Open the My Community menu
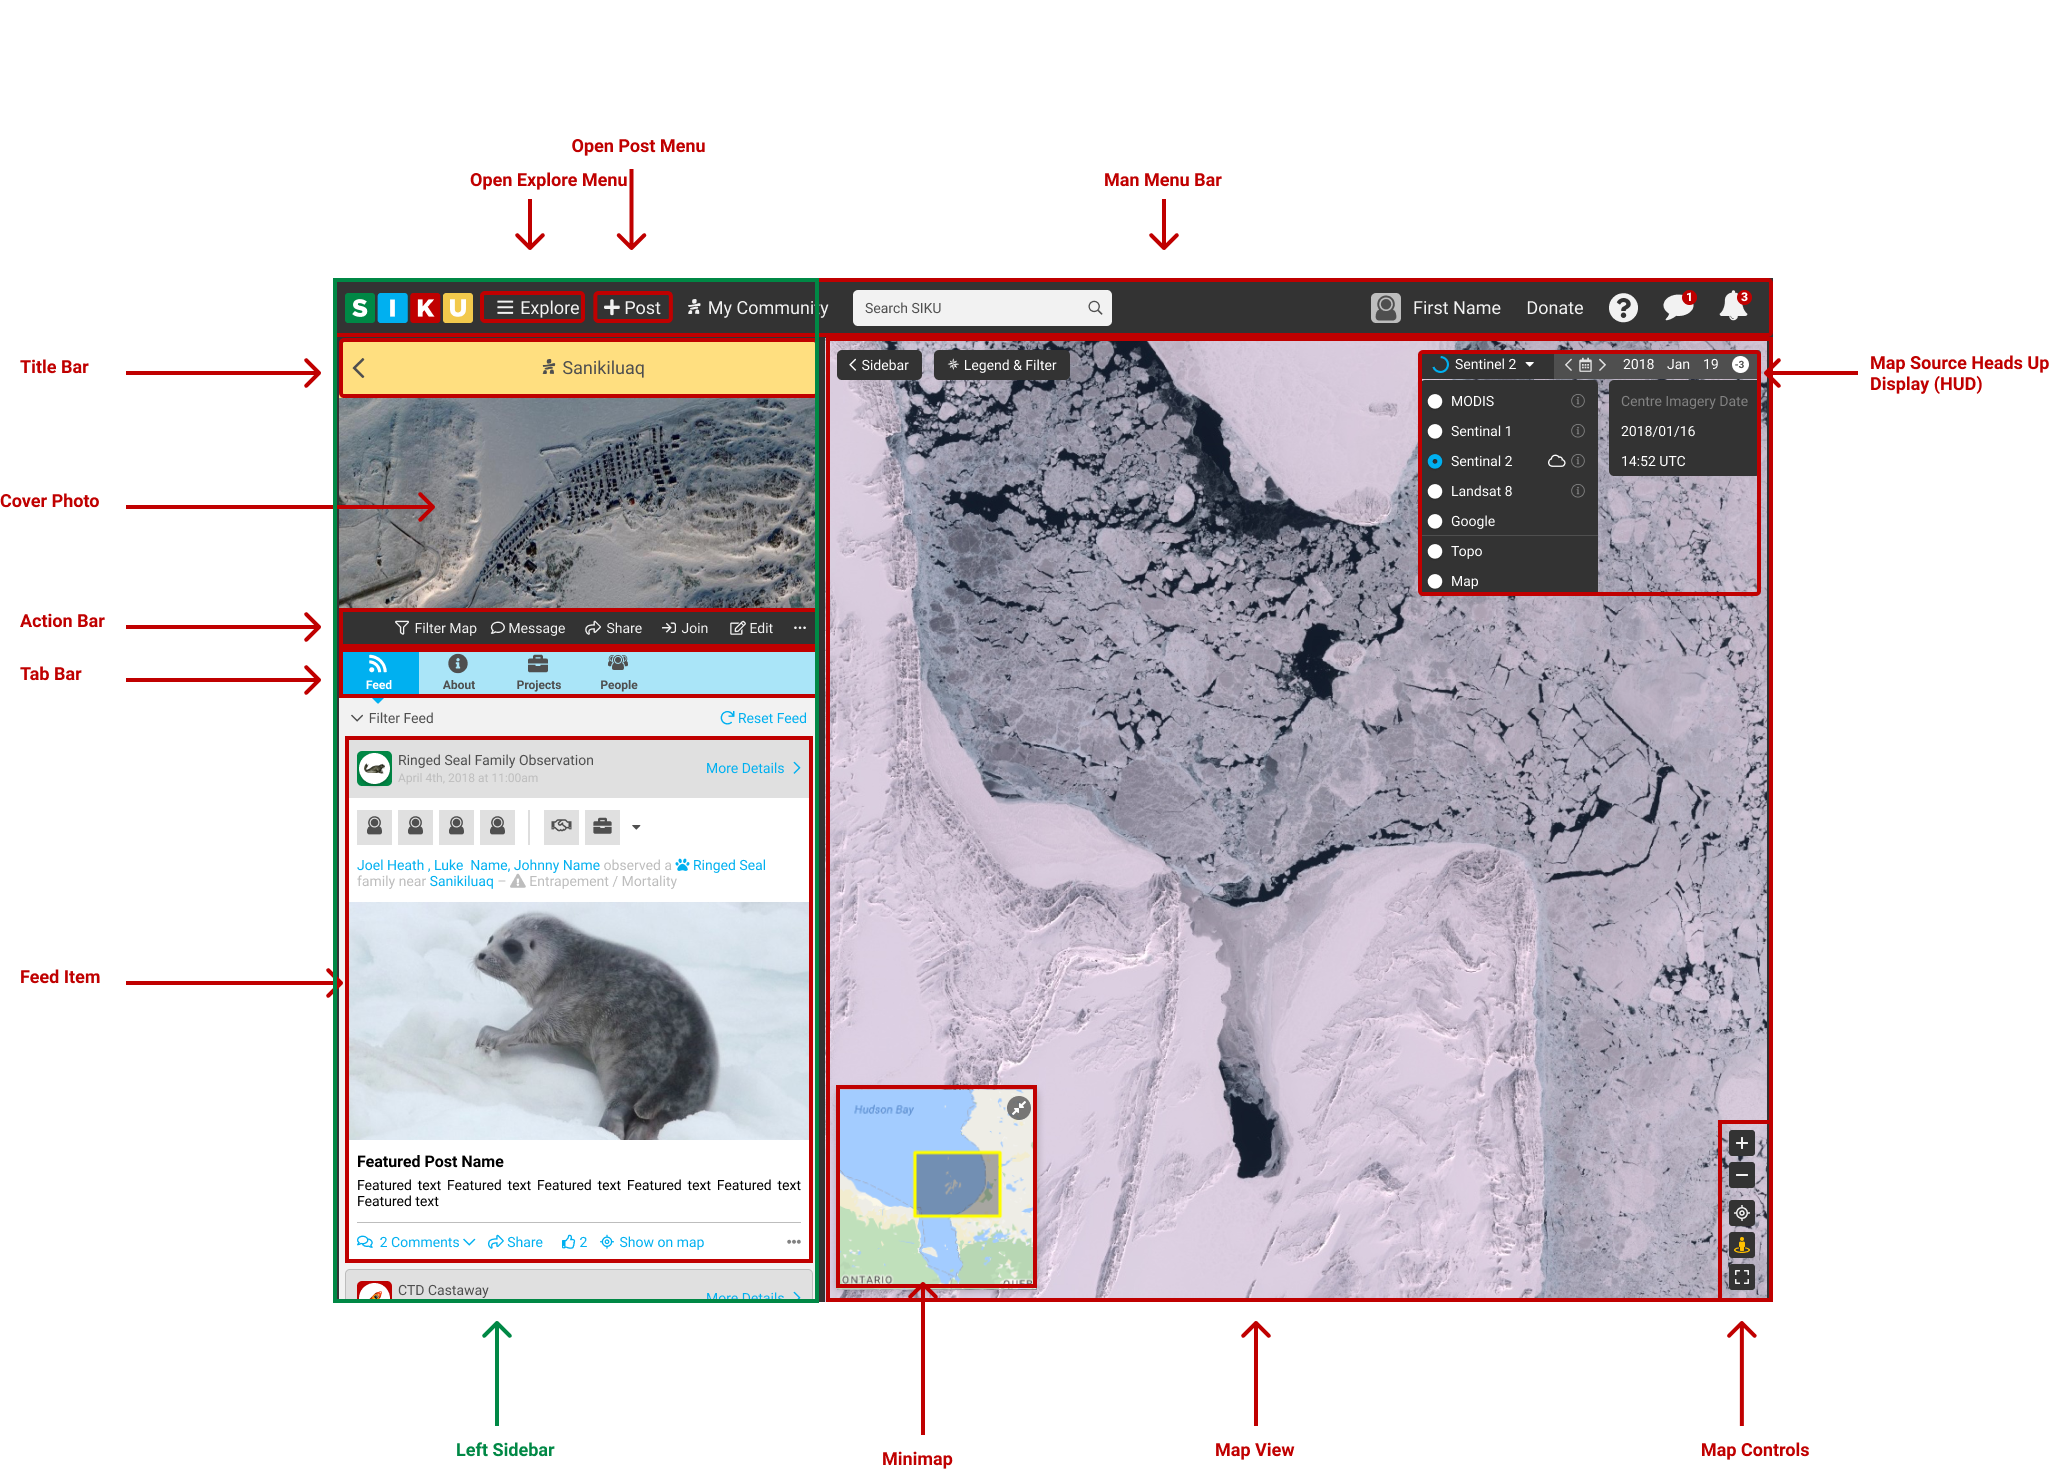This screenshot has width=2072, height=1482. pos(757,307)
